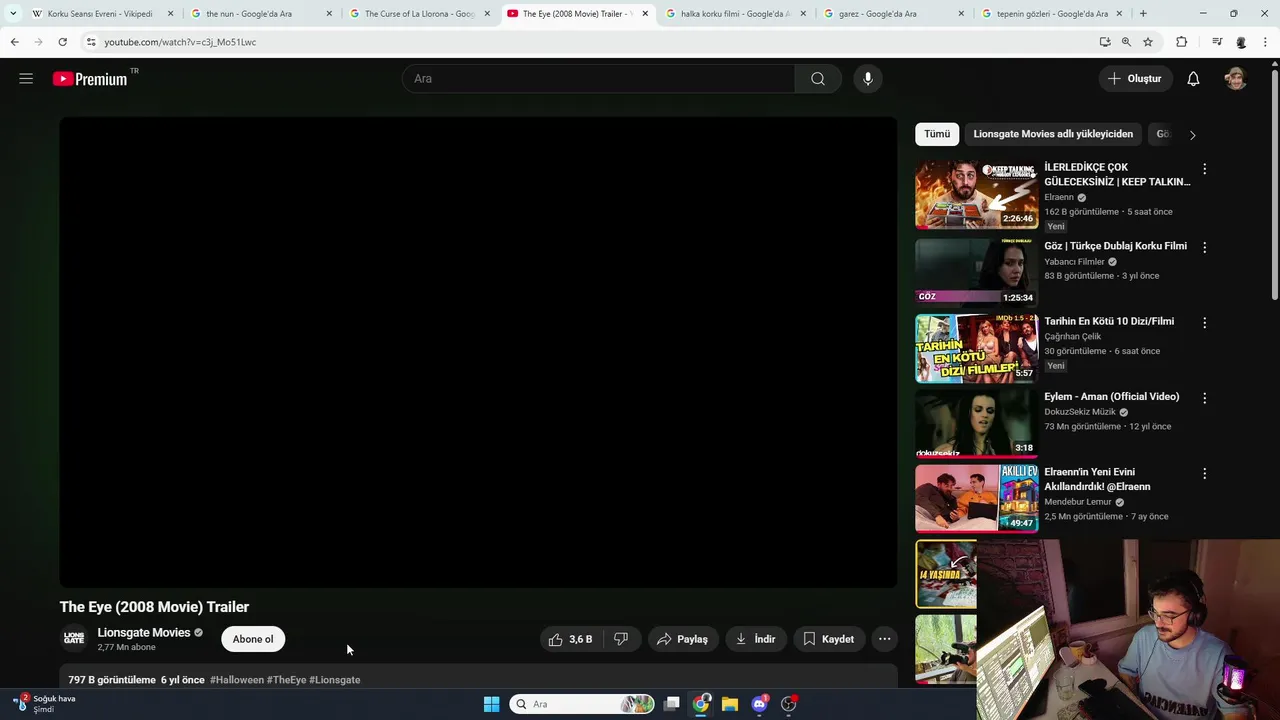Open options menu for Göz Türkçe Dublaj video
Image resolution: width=1280 pixels, height=720 pixels.
pos(1204,247)
